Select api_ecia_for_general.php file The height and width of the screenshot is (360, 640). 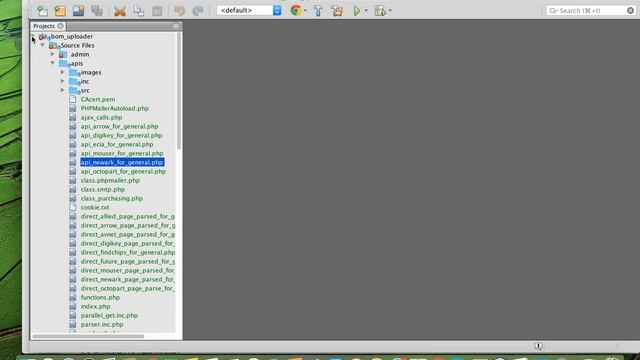pos(117,144)
